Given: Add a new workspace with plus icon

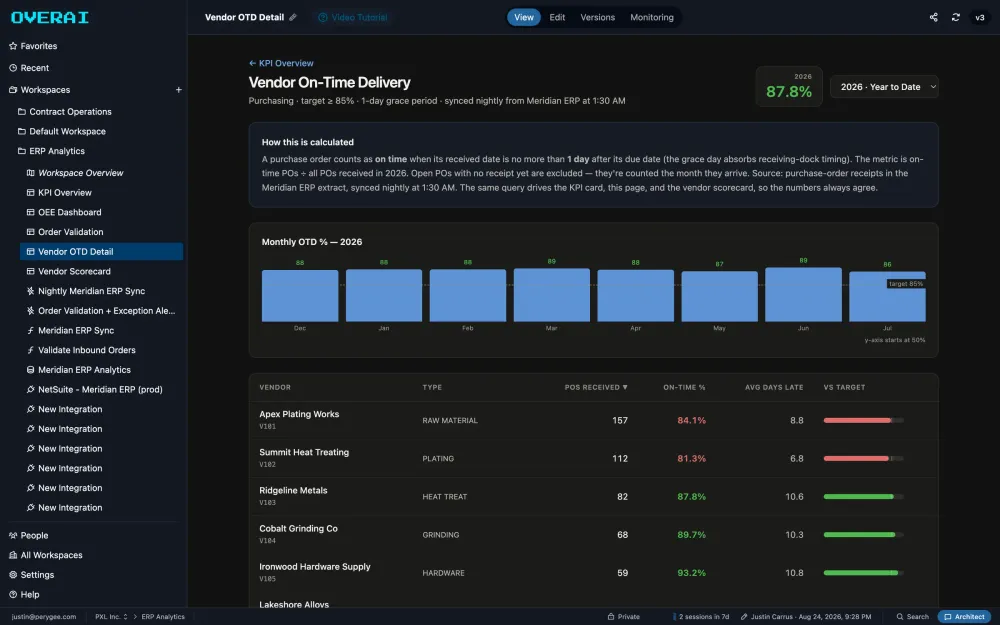Looking at the screenshot, I should pos(179,90).
